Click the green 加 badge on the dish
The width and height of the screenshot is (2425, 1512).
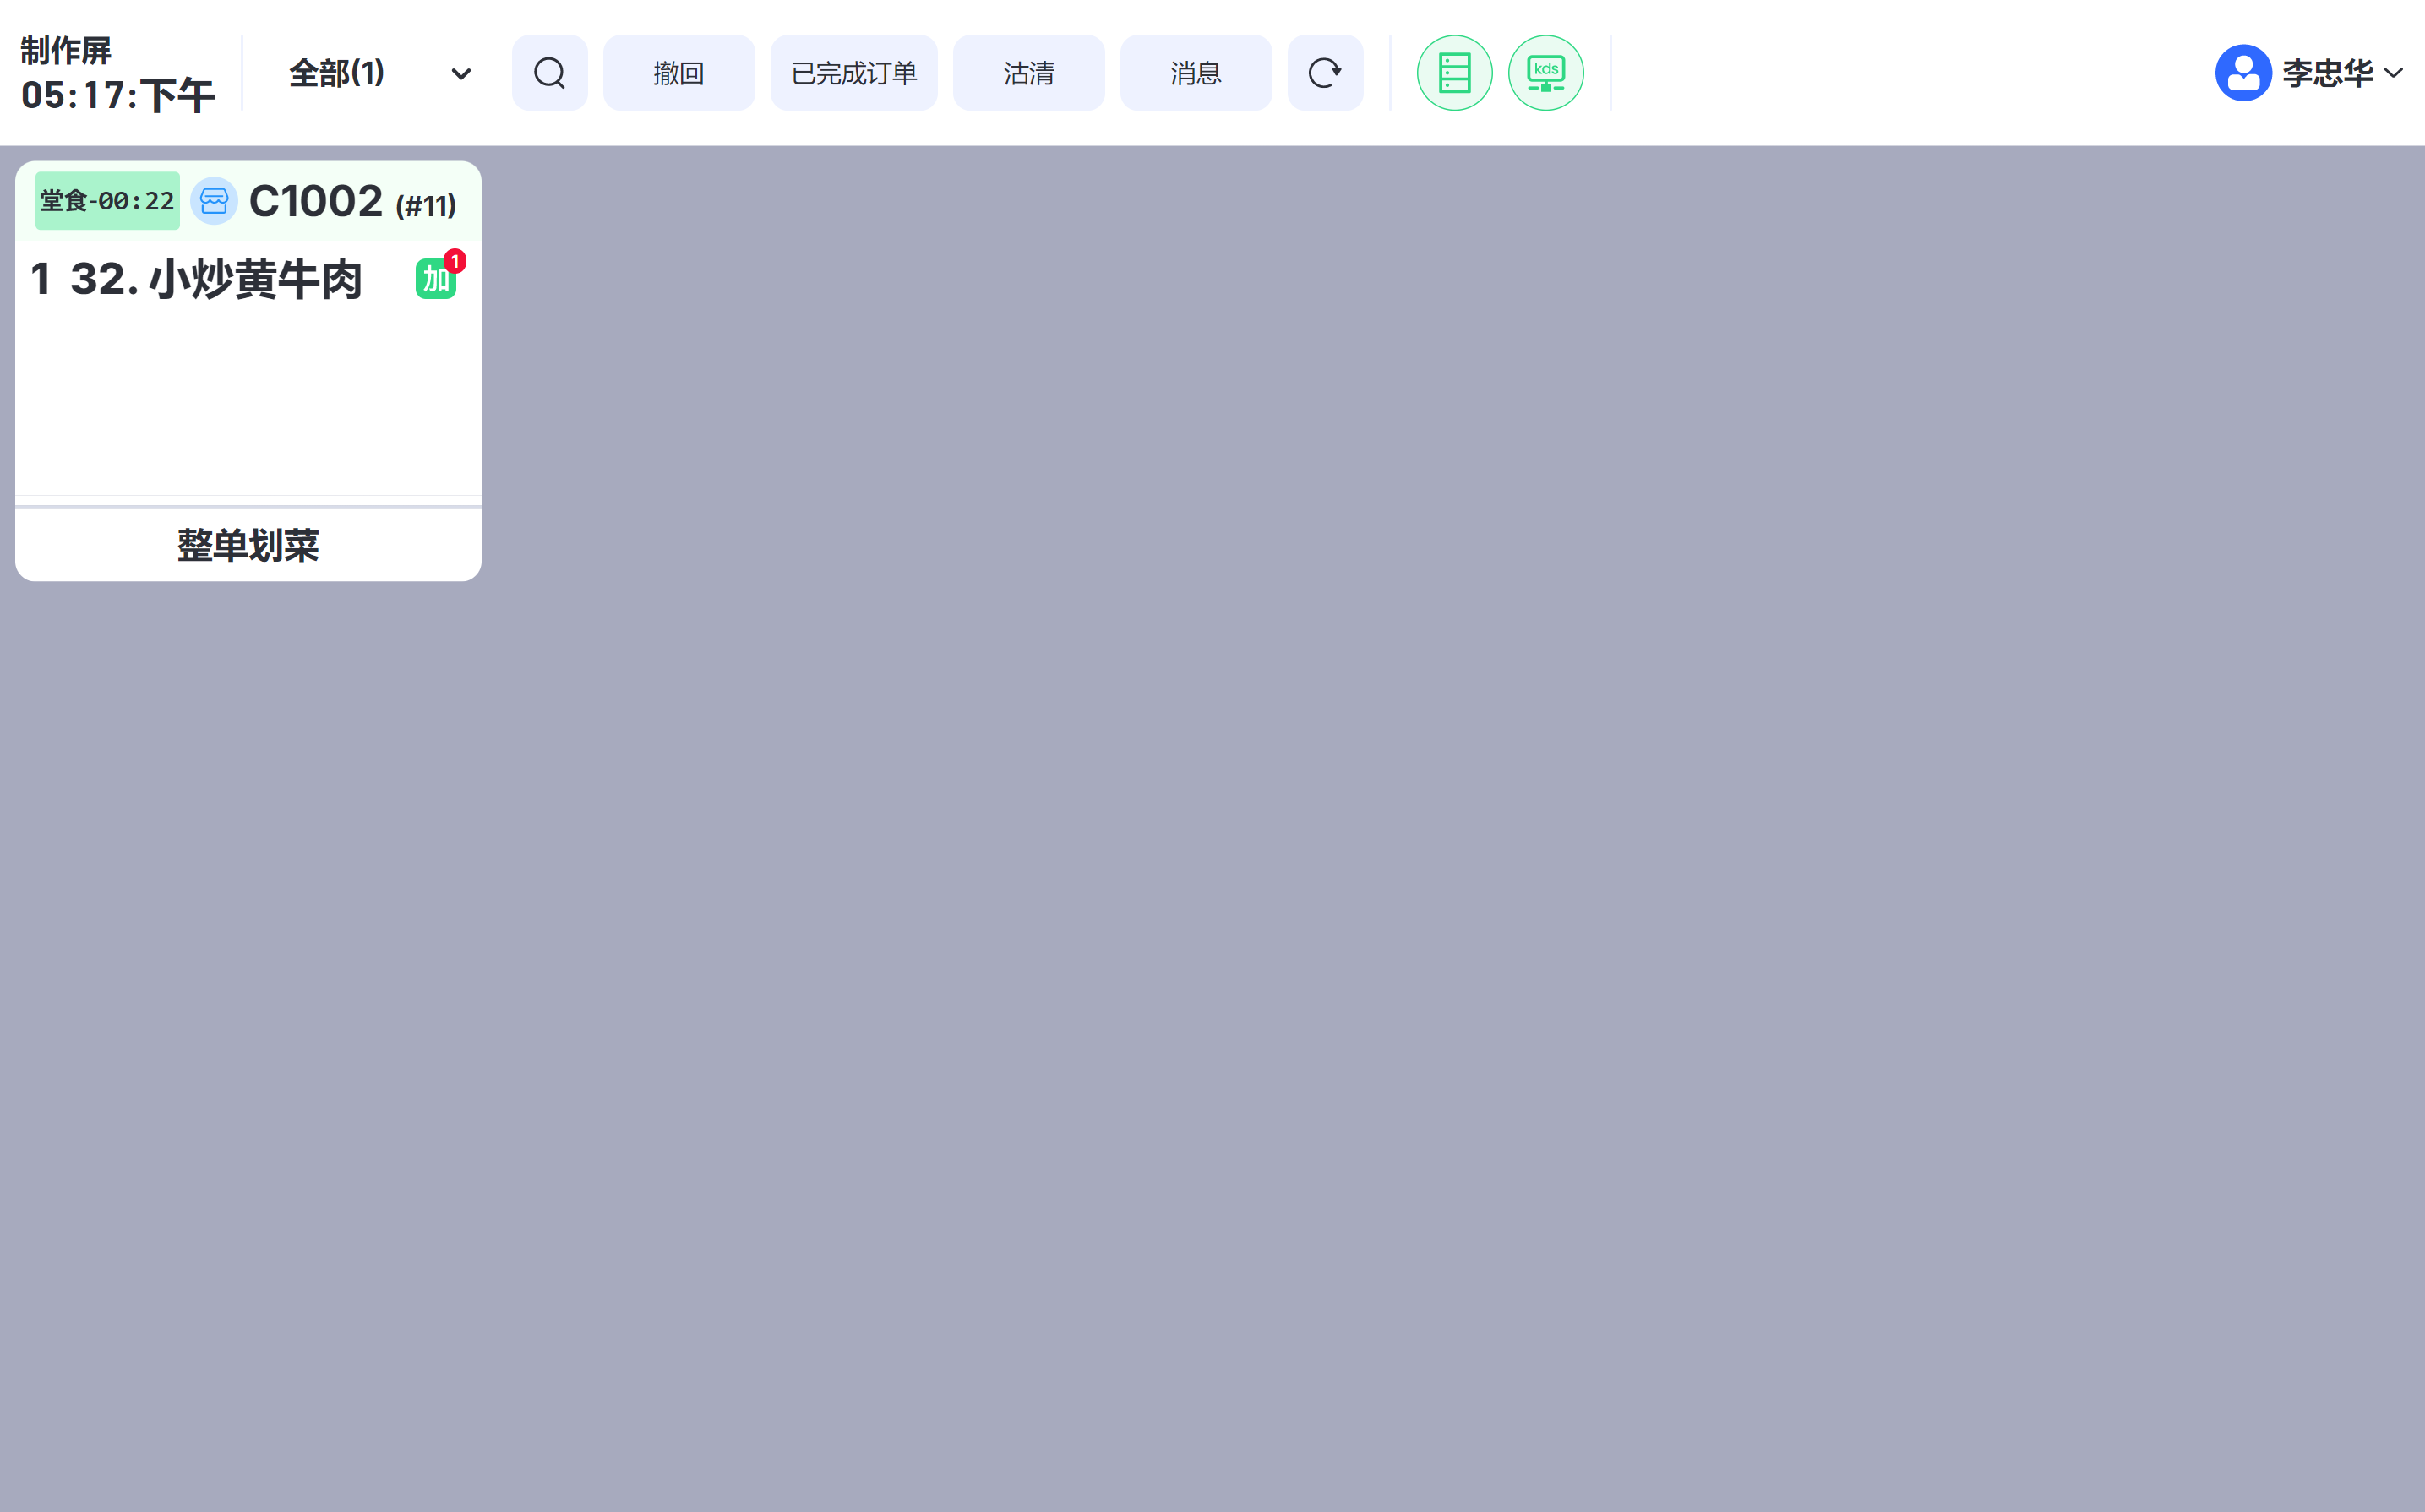[434, 280]
